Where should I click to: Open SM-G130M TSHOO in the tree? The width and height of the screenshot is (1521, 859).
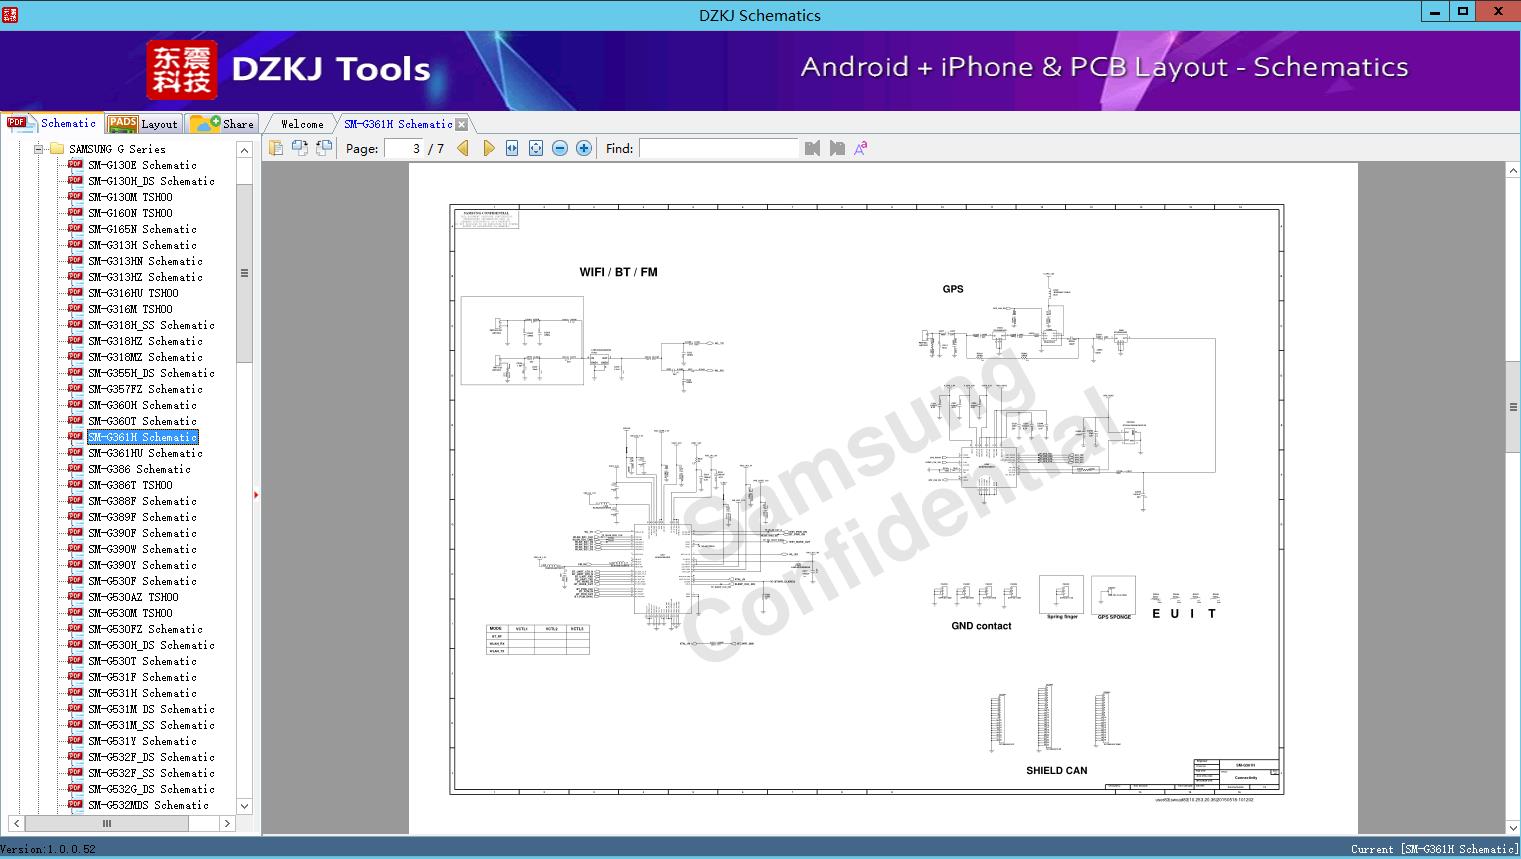point(130,197)
